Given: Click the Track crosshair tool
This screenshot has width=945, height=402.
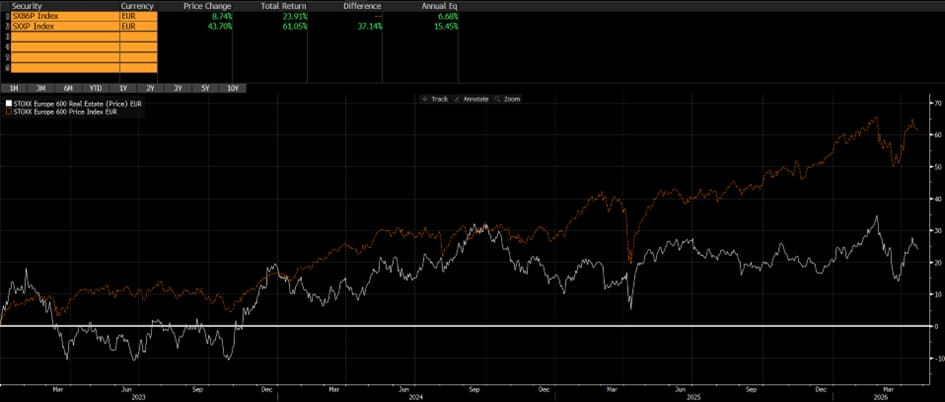Looking at the screenshot, I should click(x=437, y=99).
